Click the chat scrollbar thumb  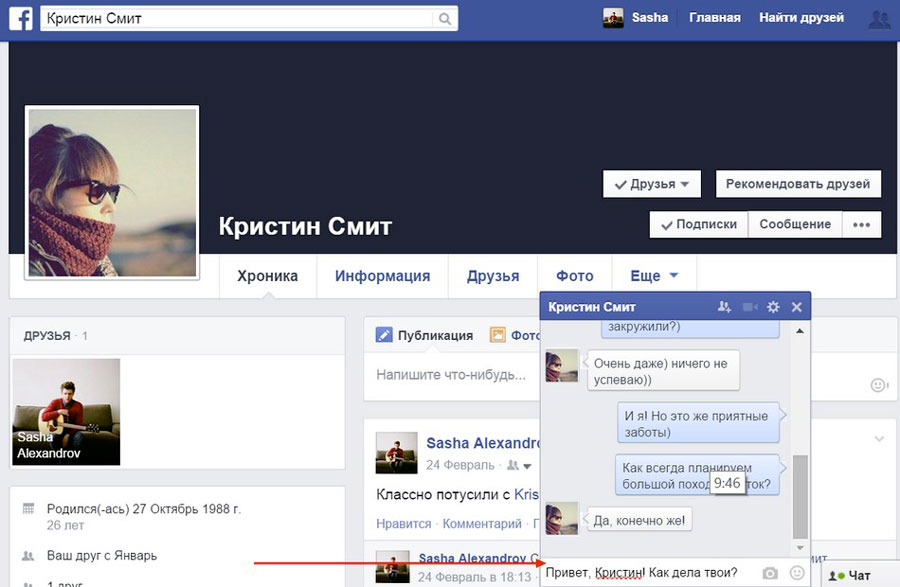coord(800,497)
